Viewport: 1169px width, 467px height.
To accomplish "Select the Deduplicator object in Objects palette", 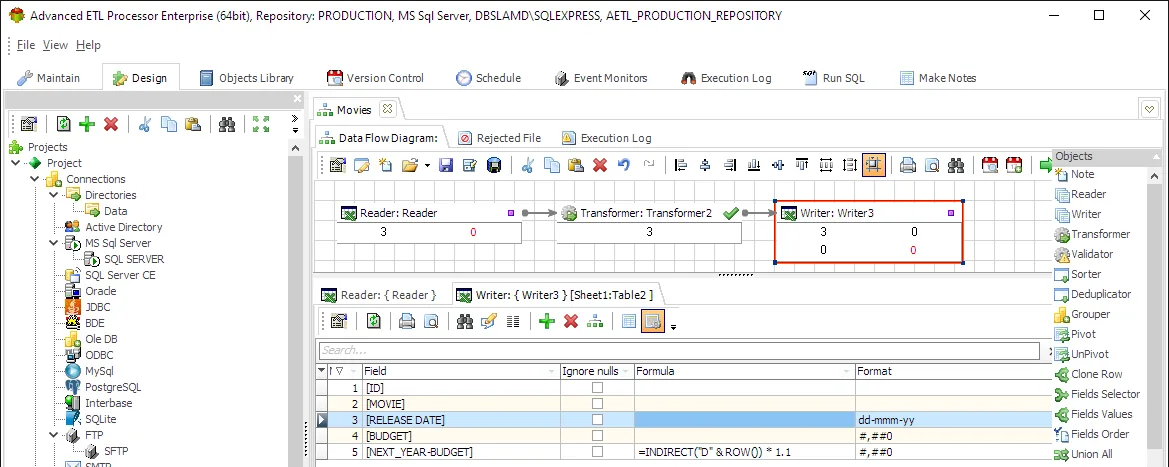I will (1092, 294).
